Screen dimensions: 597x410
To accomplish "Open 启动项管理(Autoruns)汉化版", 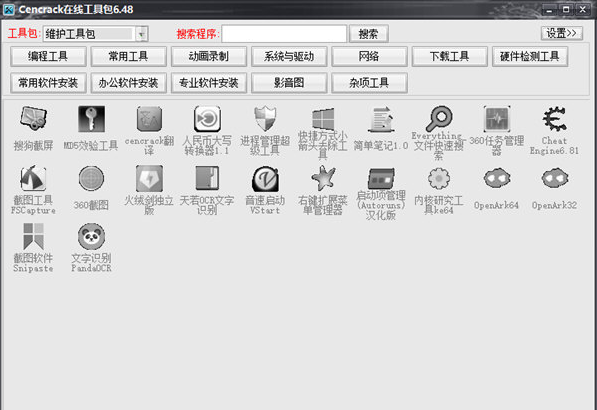I will click(381, 179).
